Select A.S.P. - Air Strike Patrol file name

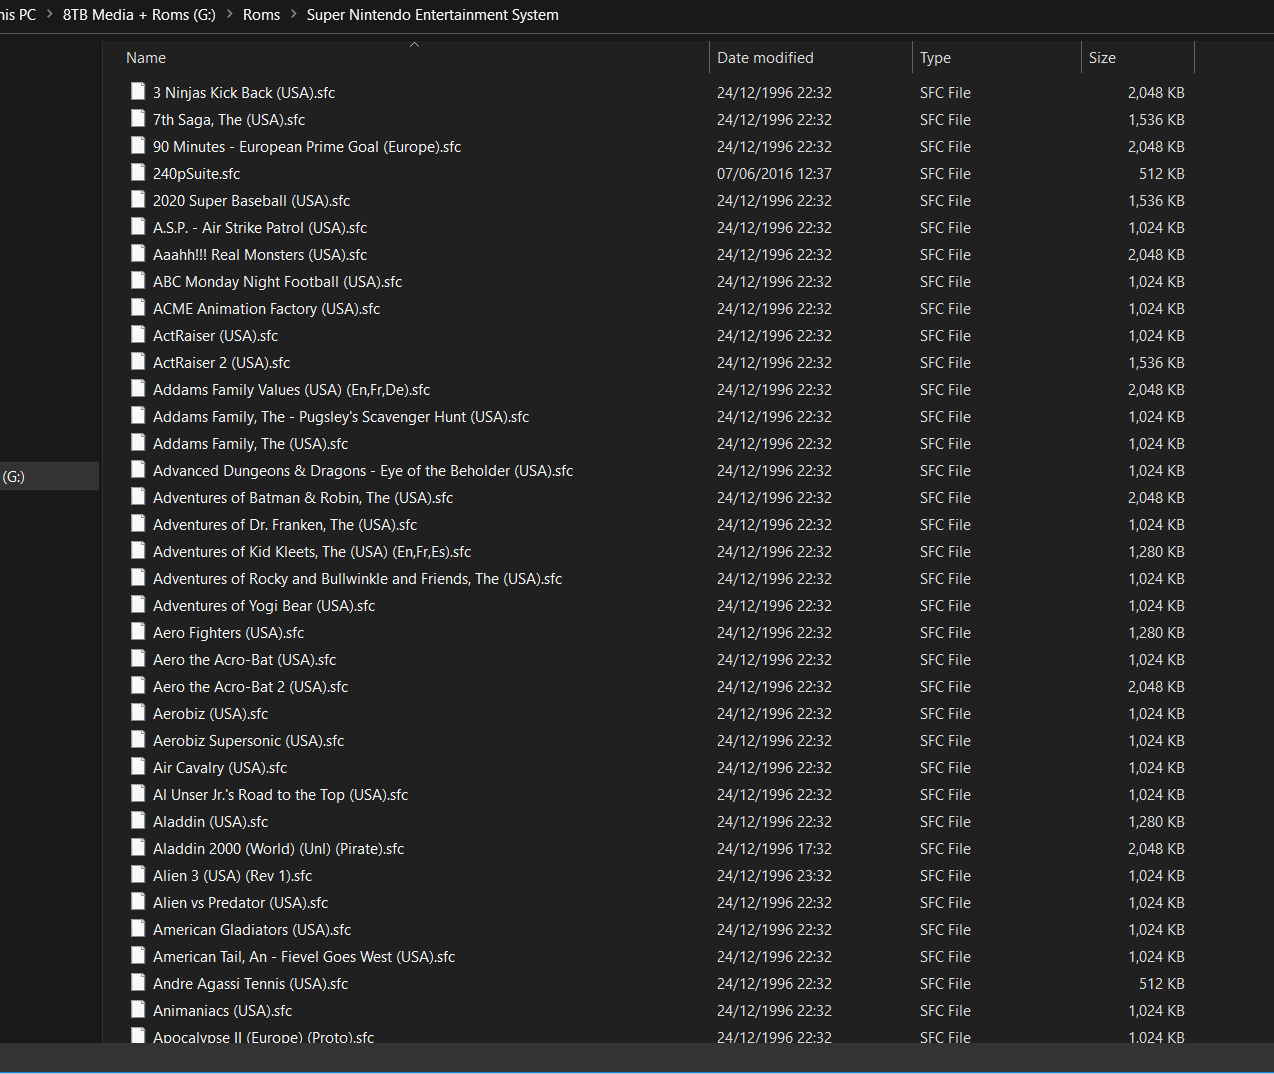pyautogui.click(x=260, y=227)
